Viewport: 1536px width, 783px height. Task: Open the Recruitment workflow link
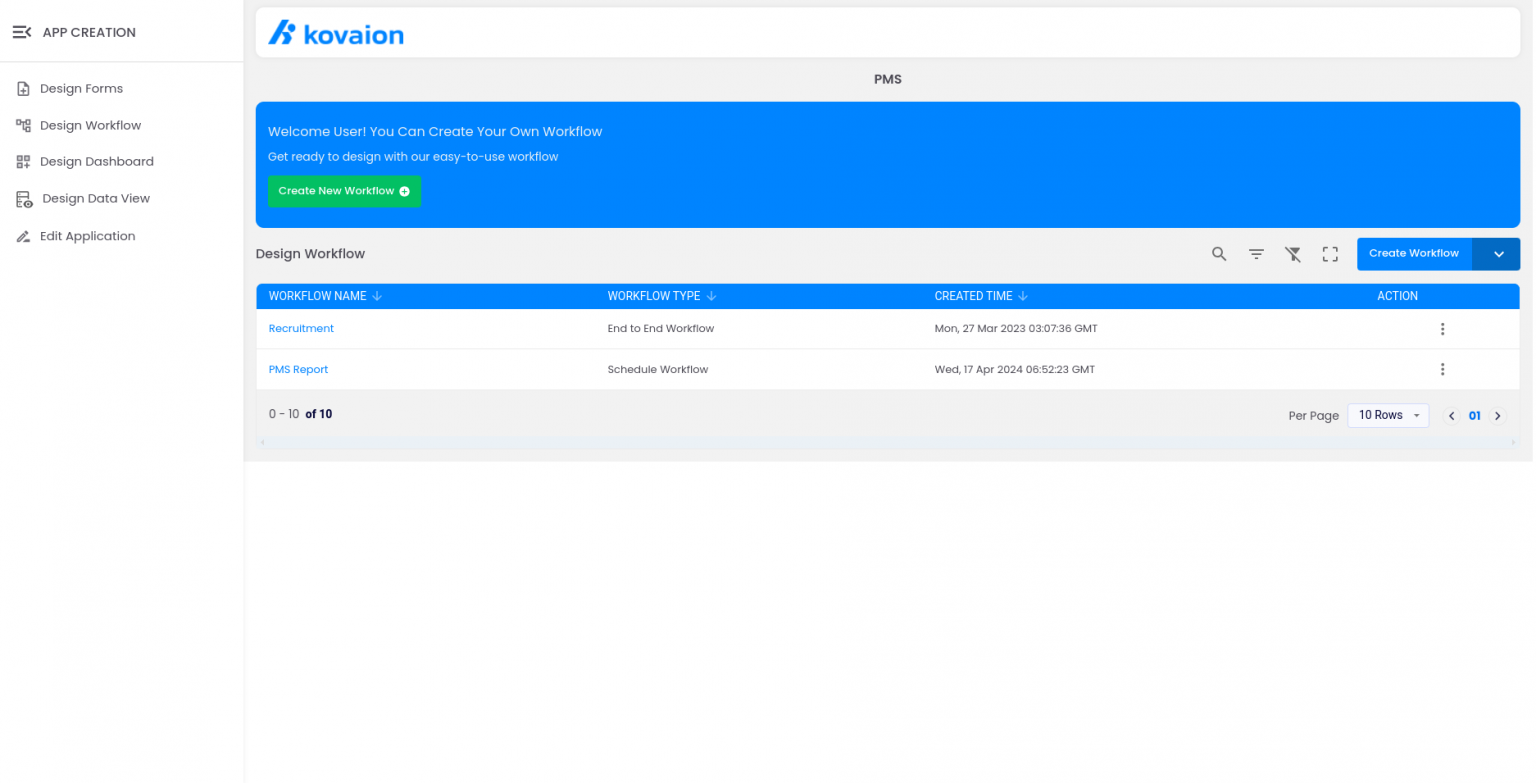300,328
